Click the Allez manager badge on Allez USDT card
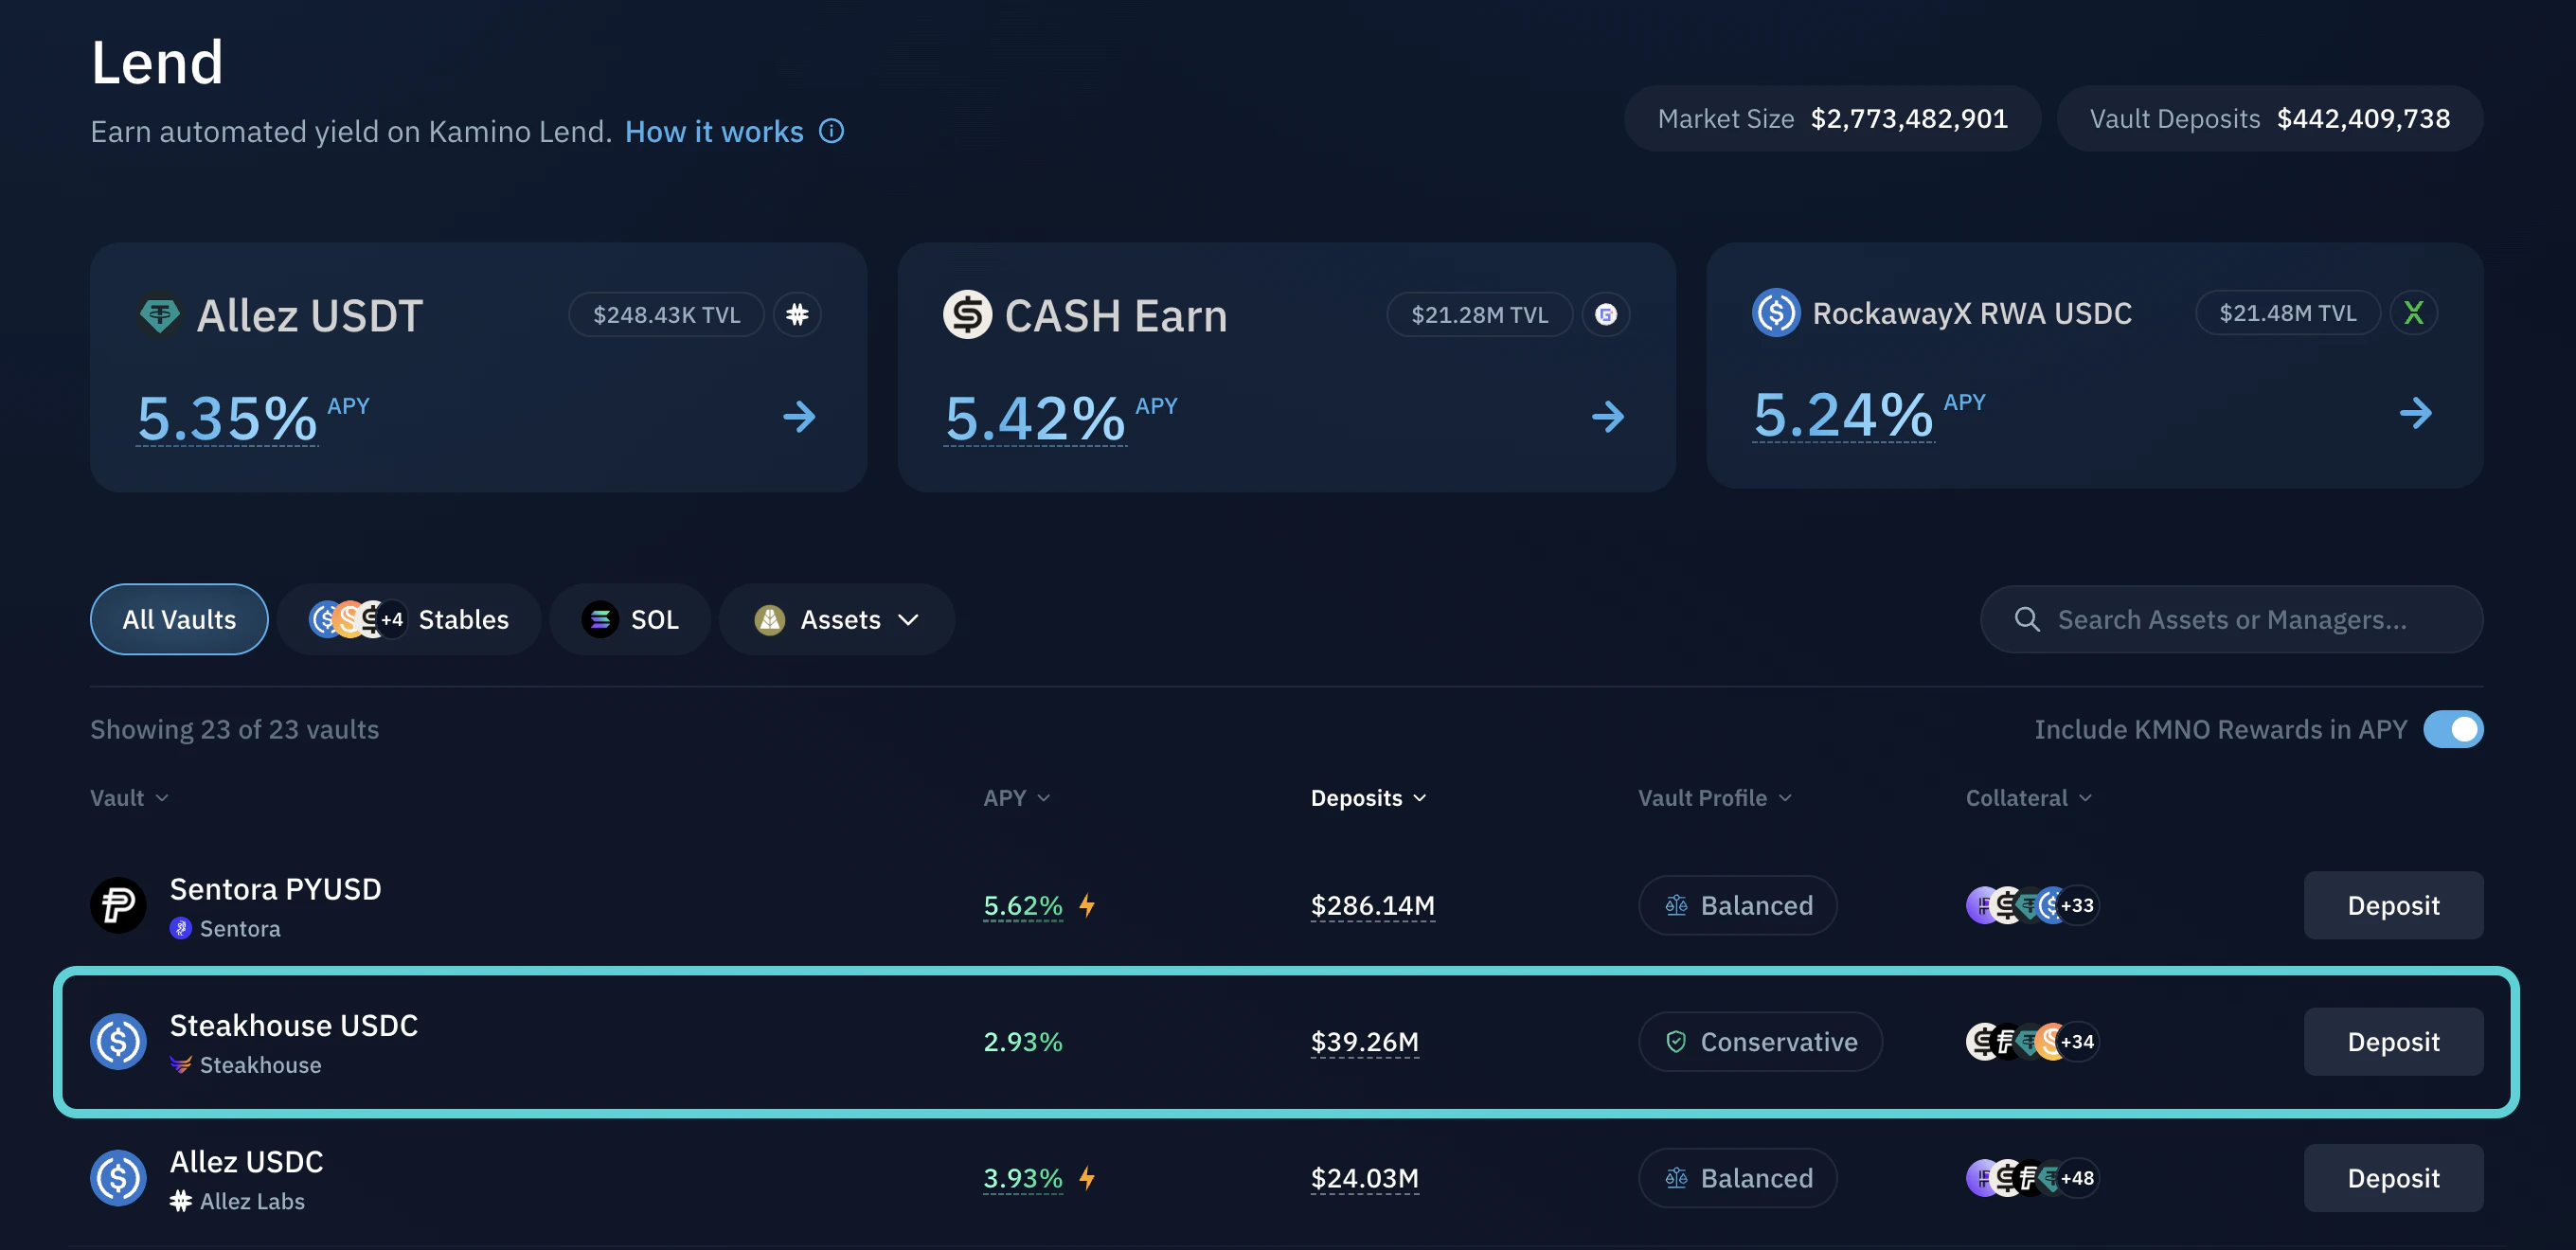Viewport: 2576px width, 1250px height. [797, 315]
